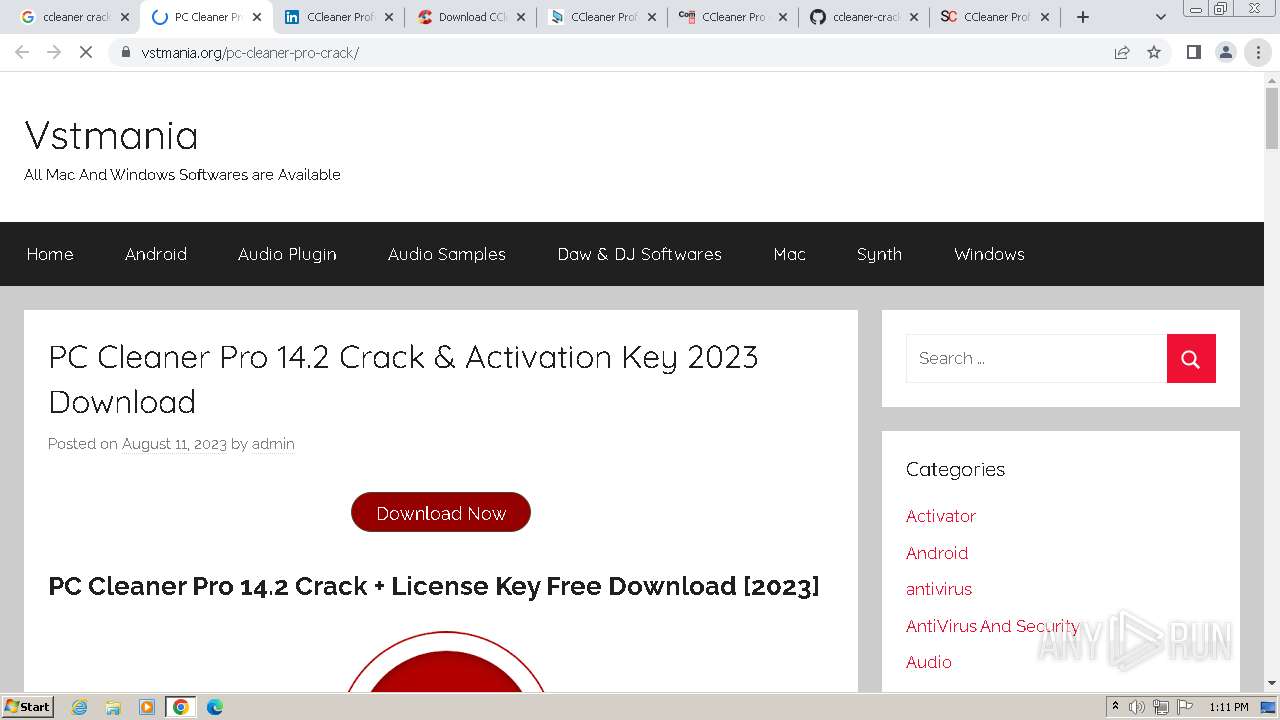This screenshot has width=1280, height=720.
Task: Open the Mac menu item
Action: click(x=789, y=254)
